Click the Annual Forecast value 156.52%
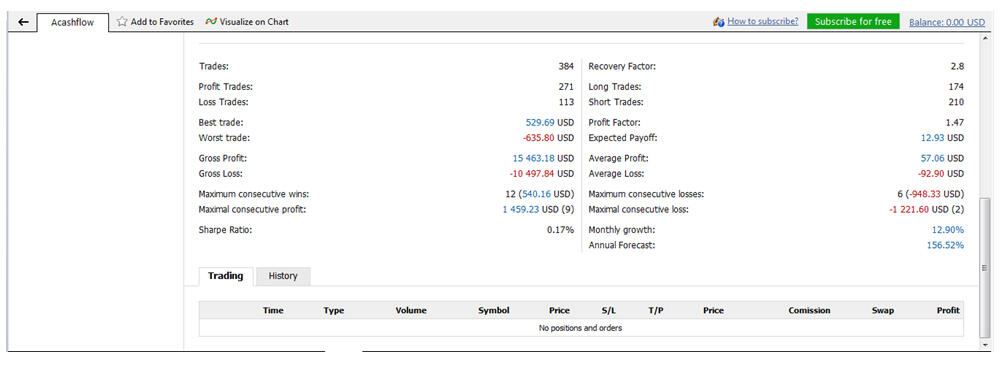This screenshot has height=370, width=1002. [946, 245]
